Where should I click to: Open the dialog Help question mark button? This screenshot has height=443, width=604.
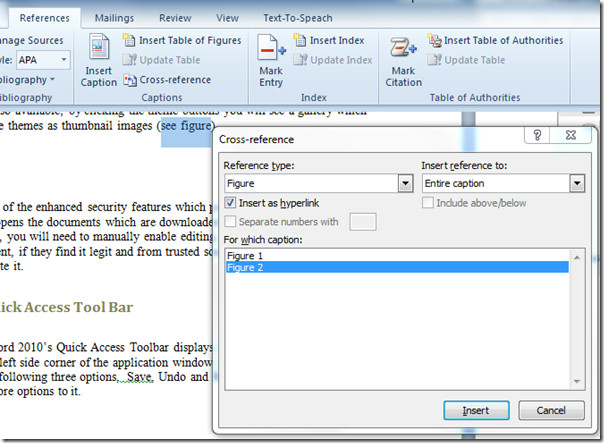coord(537,135)
